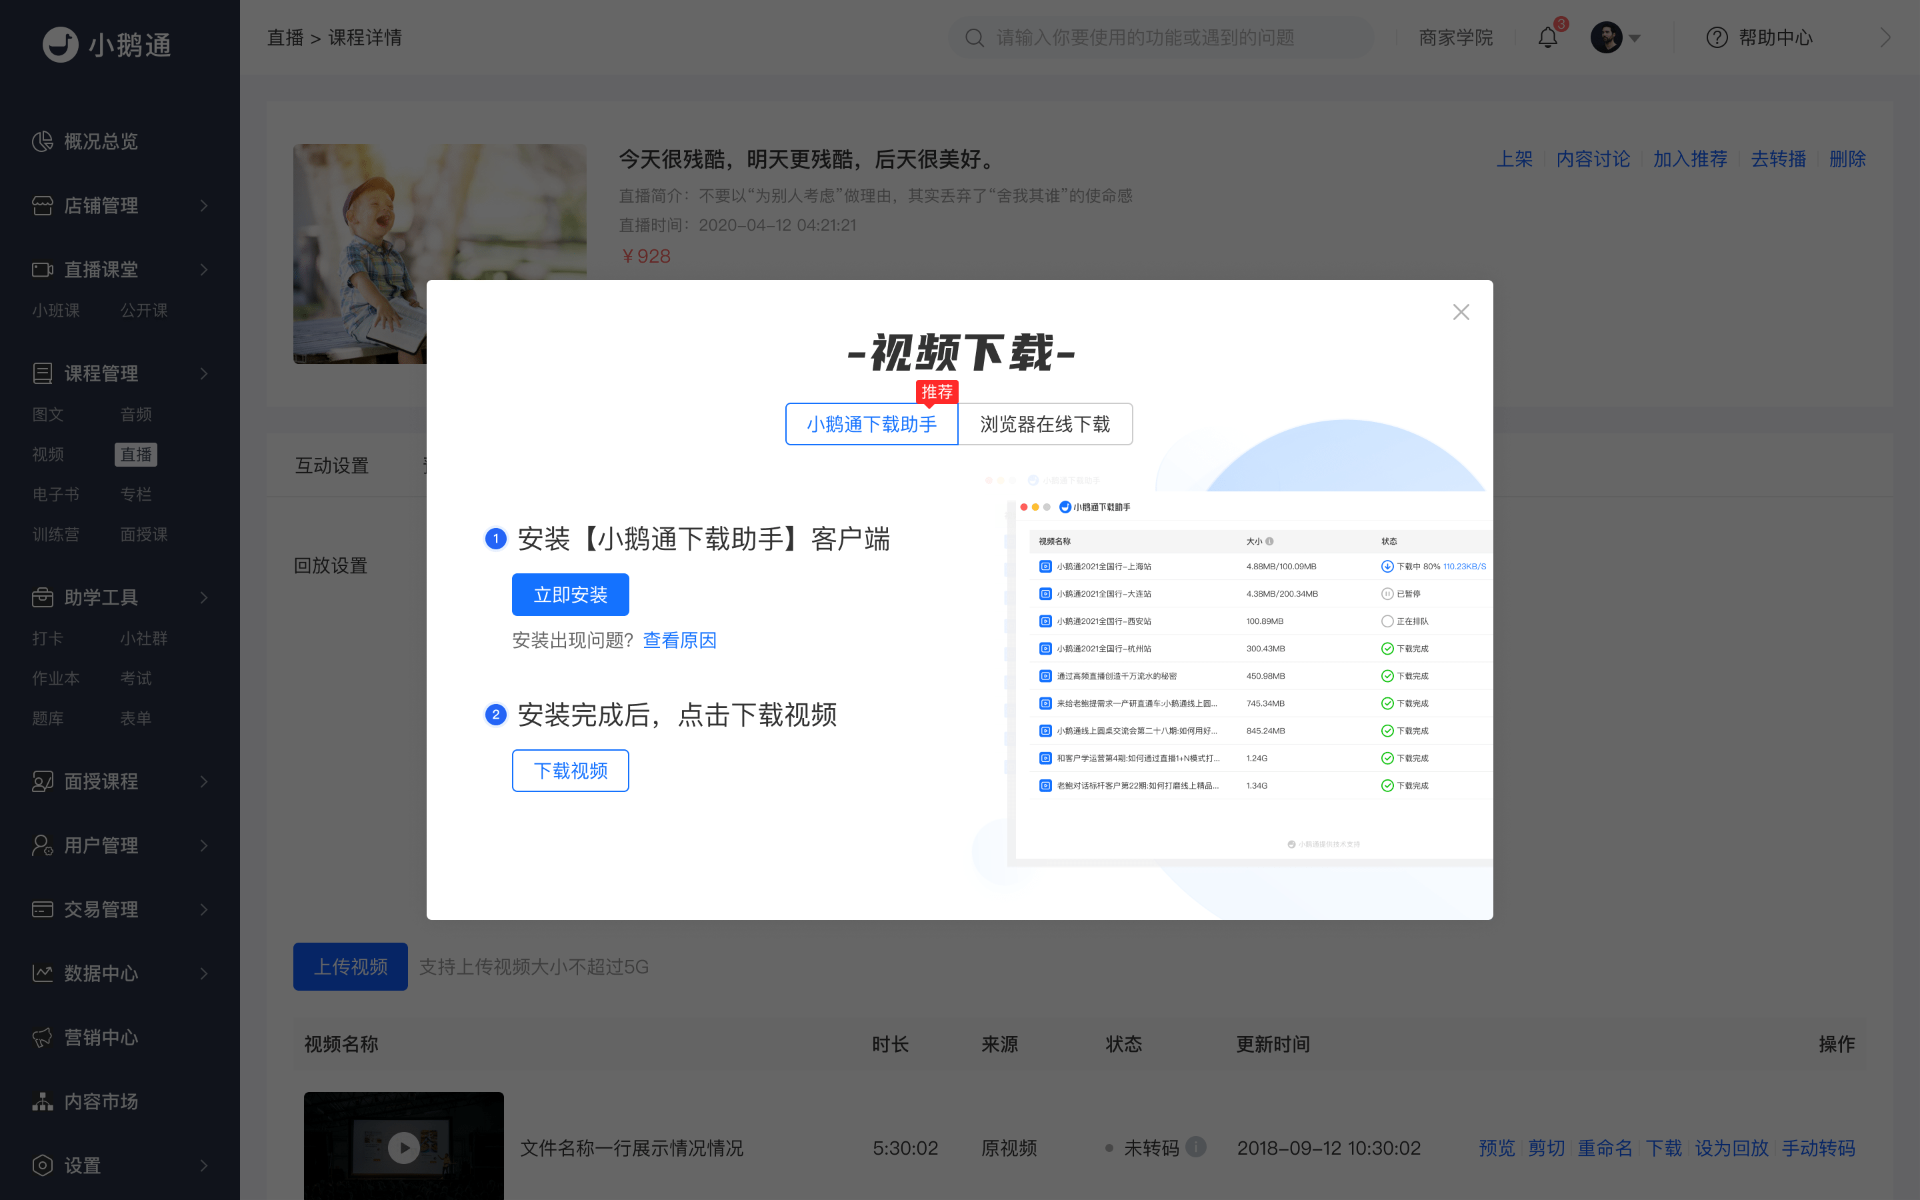Click the 上架 link
Screen dimensions: 1920x1200
(1514, 159)
